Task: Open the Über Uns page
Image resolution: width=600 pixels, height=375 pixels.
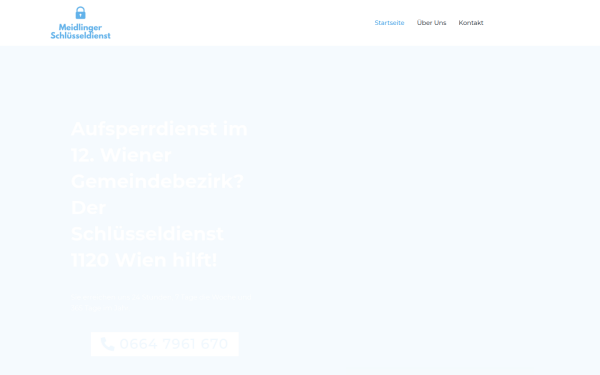Action: point(431,23)
